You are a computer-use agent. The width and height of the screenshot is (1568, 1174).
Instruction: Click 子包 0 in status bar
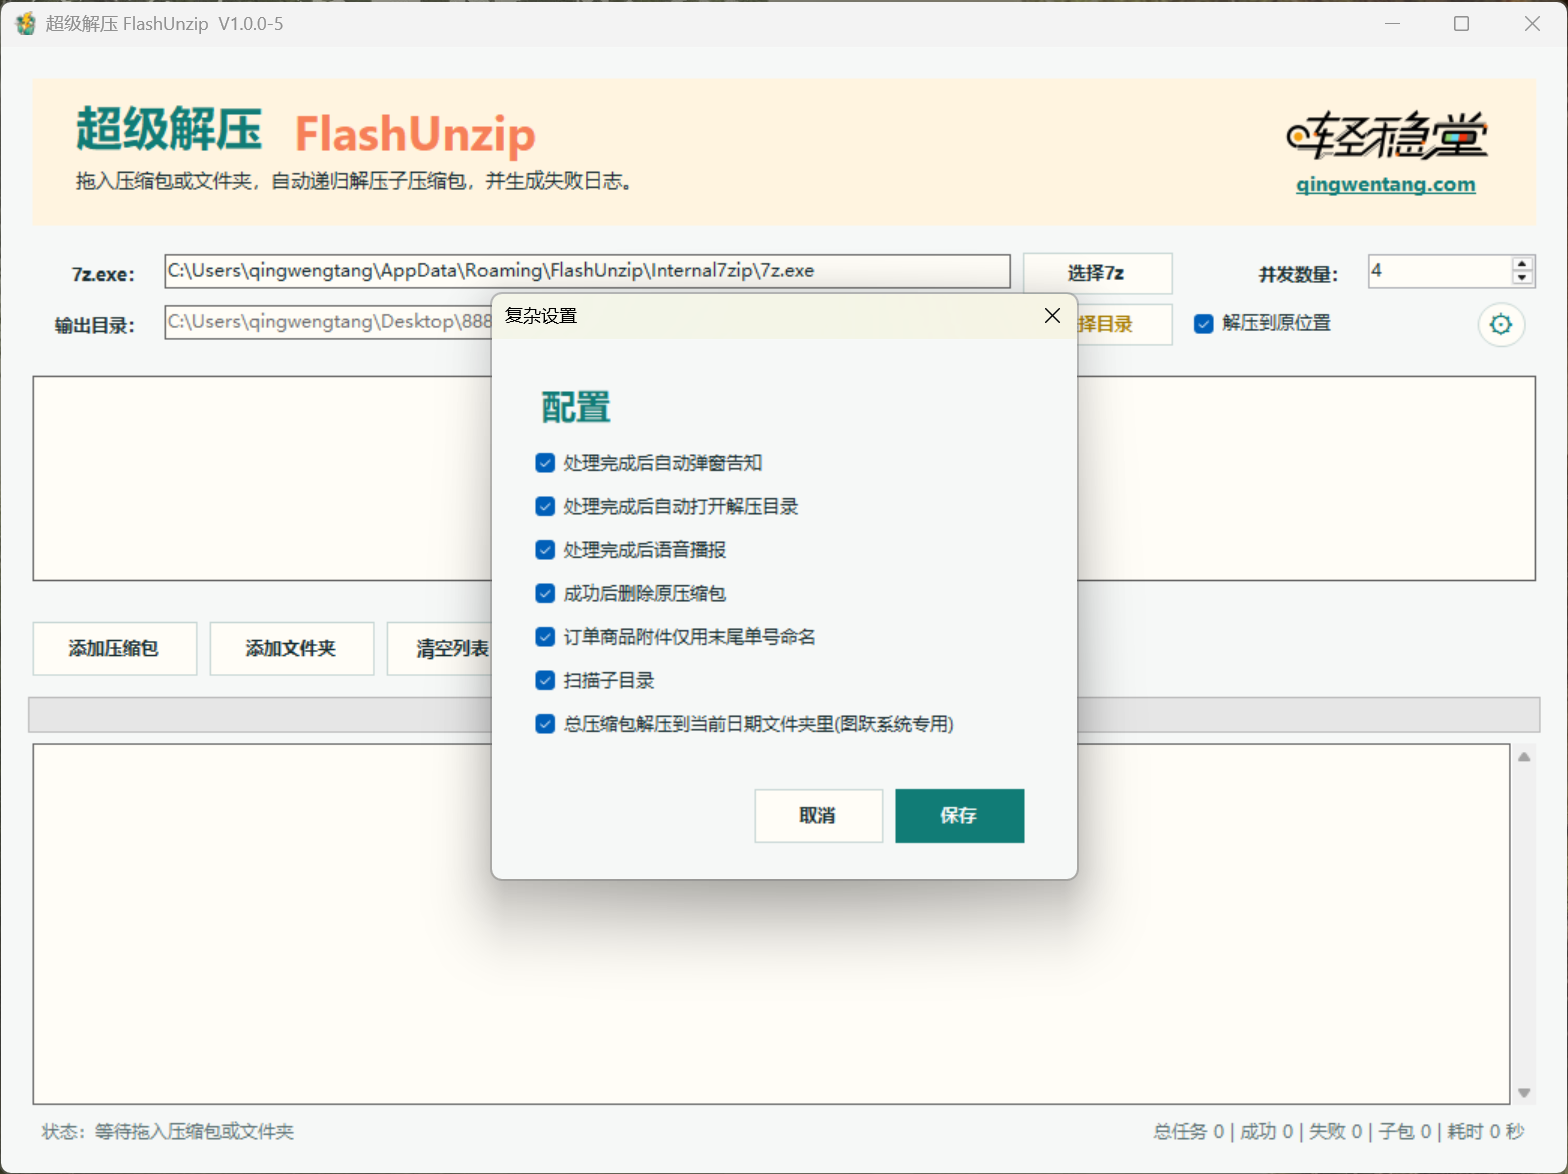[1405, 1131]
